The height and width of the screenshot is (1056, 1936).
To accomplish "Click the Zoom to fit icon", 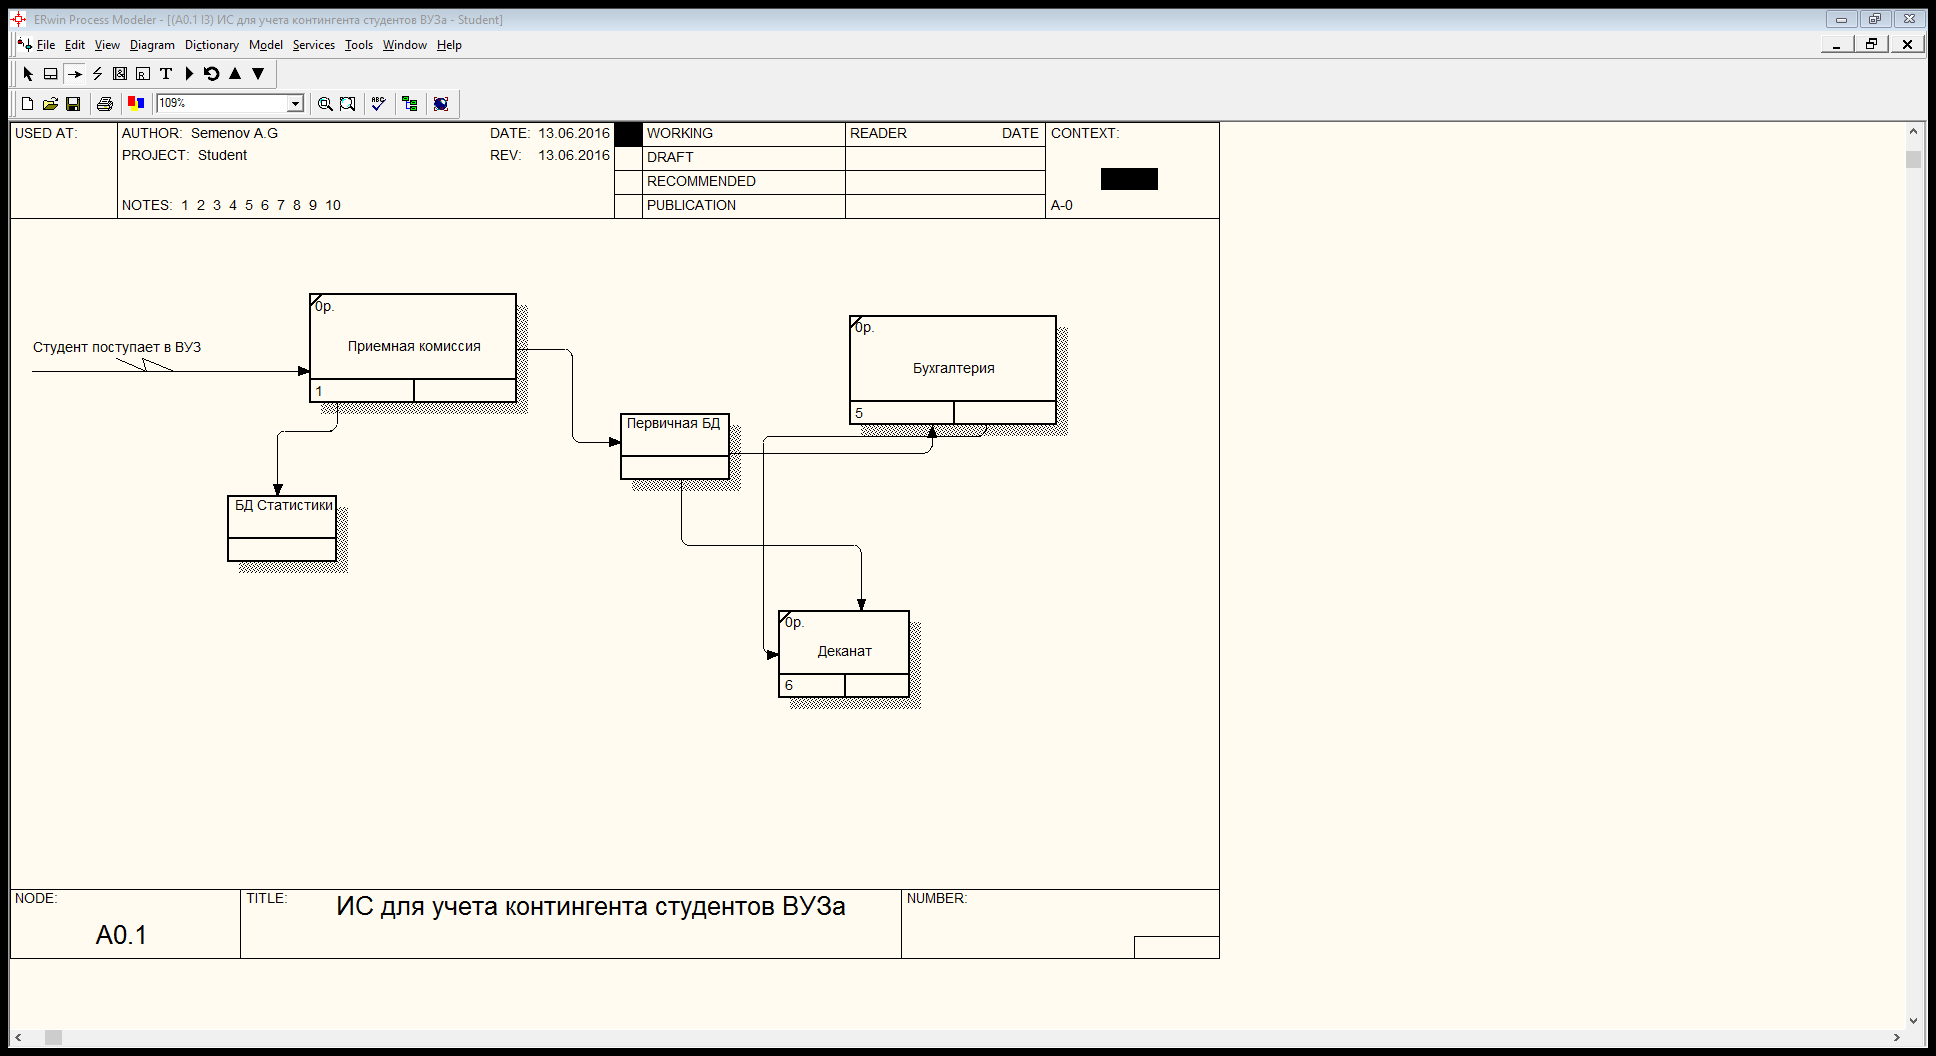I will click(348, 104).
